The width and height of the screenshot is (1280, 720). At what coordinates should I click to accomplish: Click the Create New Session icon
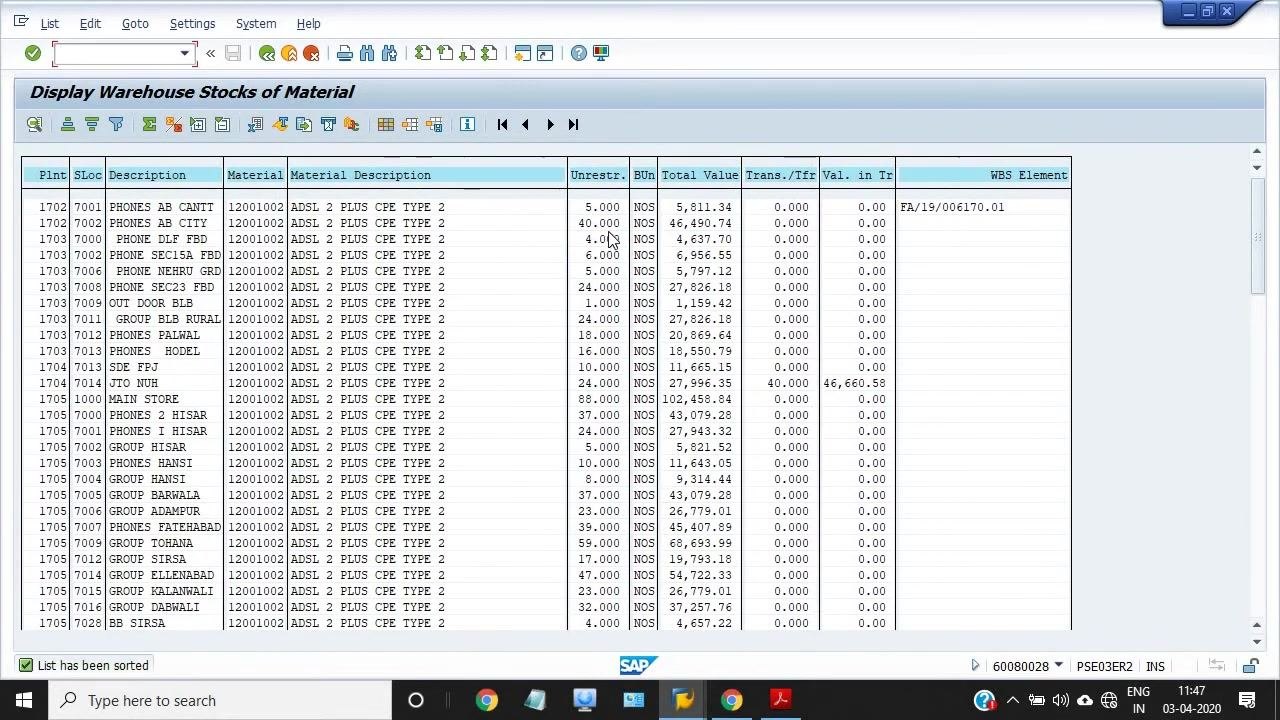[x=522, y=53]
